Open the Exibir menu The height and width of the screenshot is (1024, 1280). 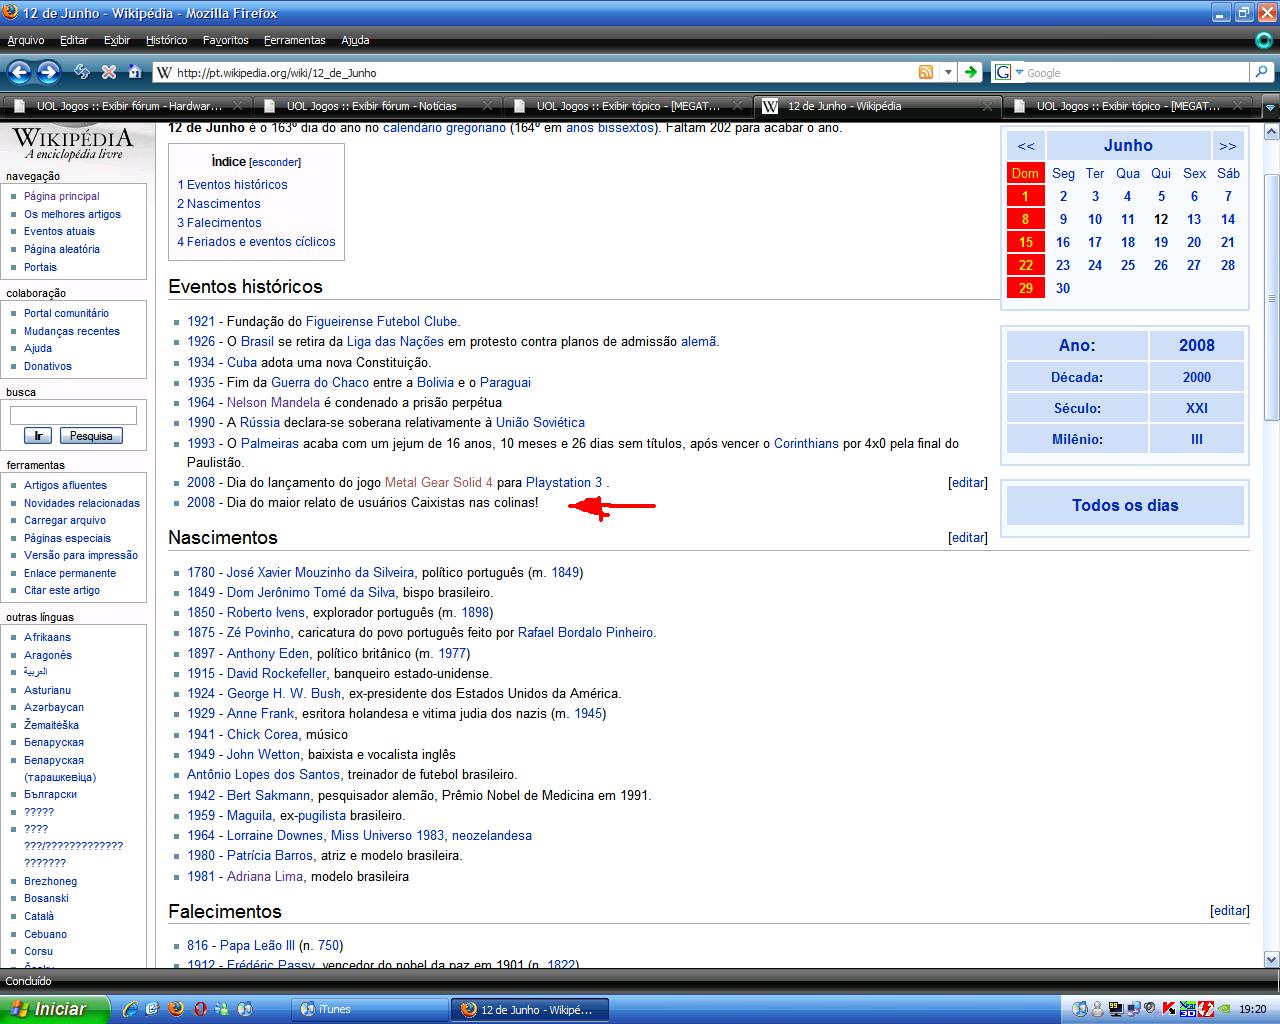[117, 40]
